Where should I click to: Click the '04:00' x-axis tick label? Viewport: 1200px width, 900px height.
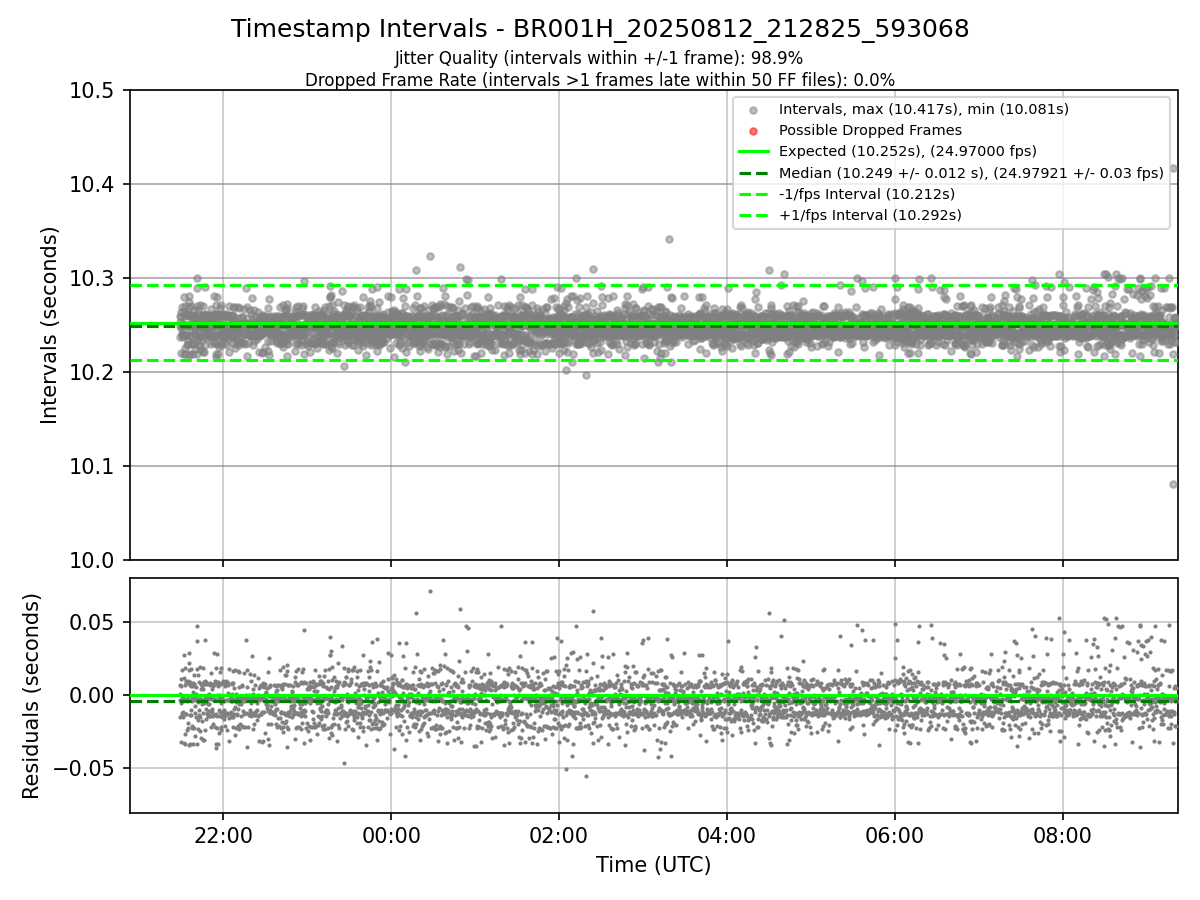click(x=726, y=834)
